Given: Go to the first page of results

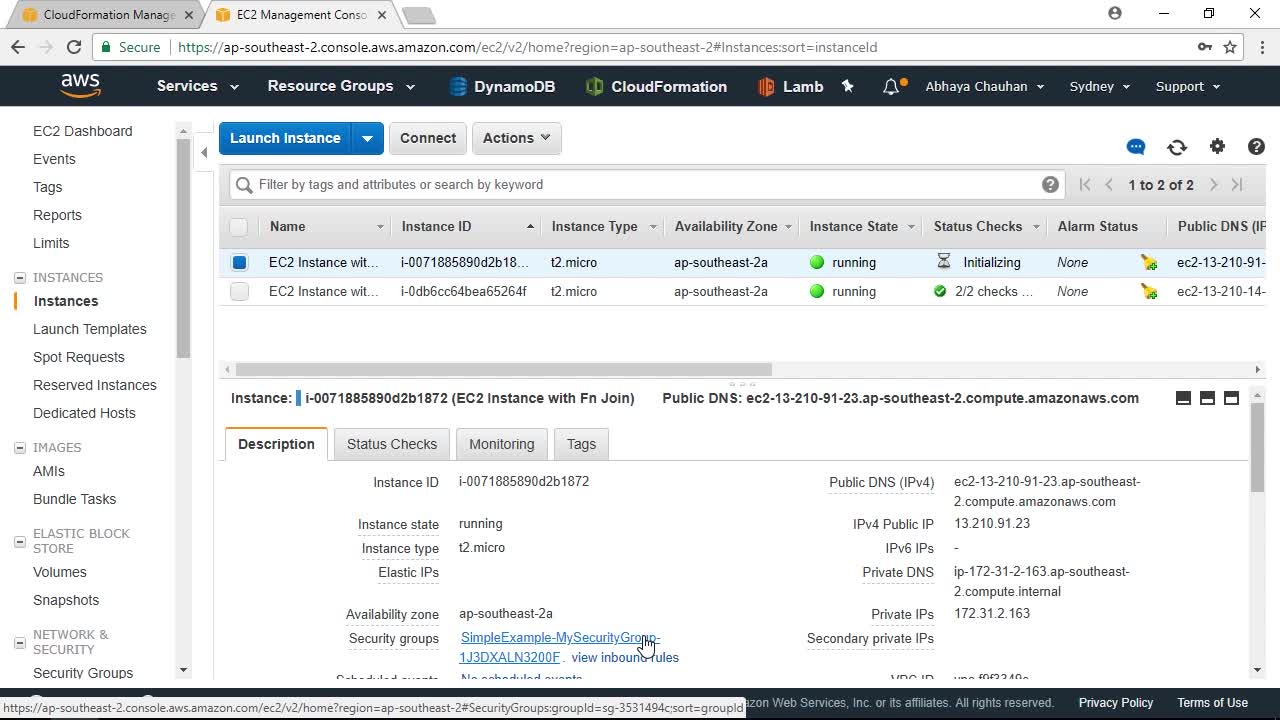Looking at the screenshot, I should [1085, 185].
